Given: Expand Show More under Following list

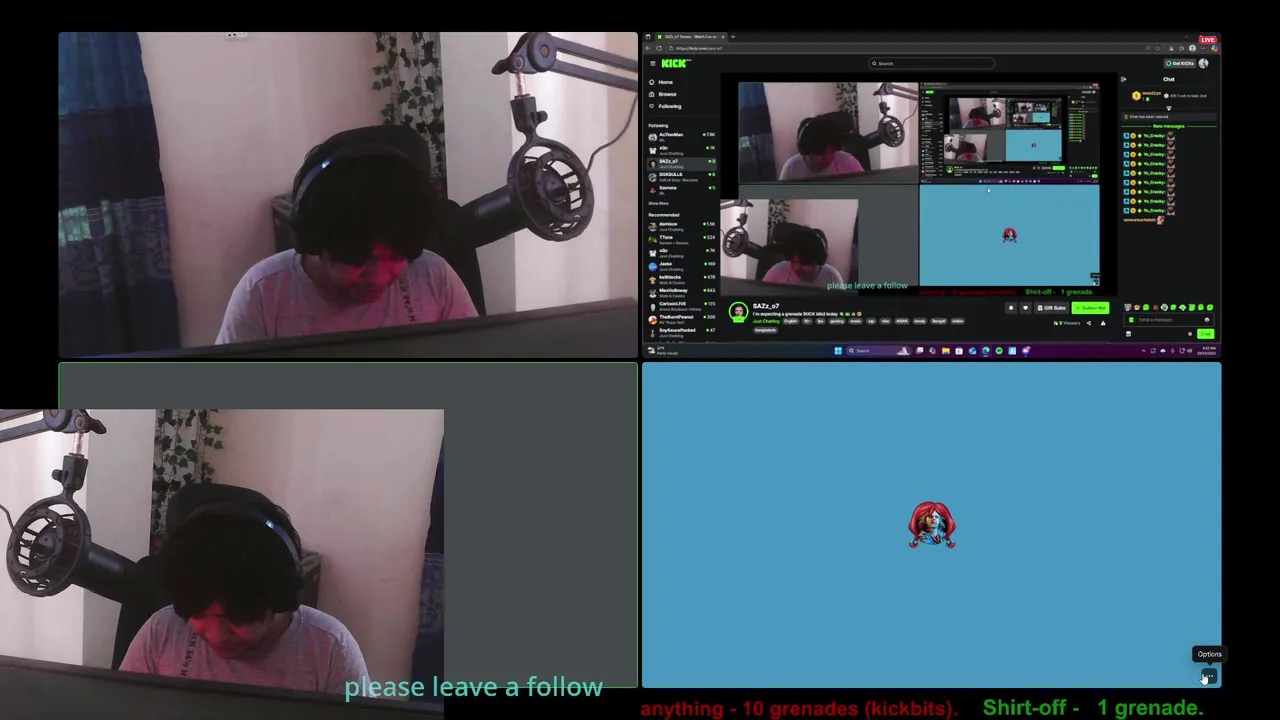Looking at the screenshot, I should (658, 203).
